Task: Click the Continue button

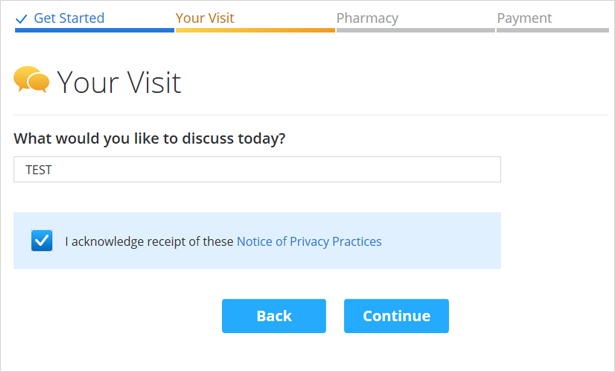Action: (397, 316)
